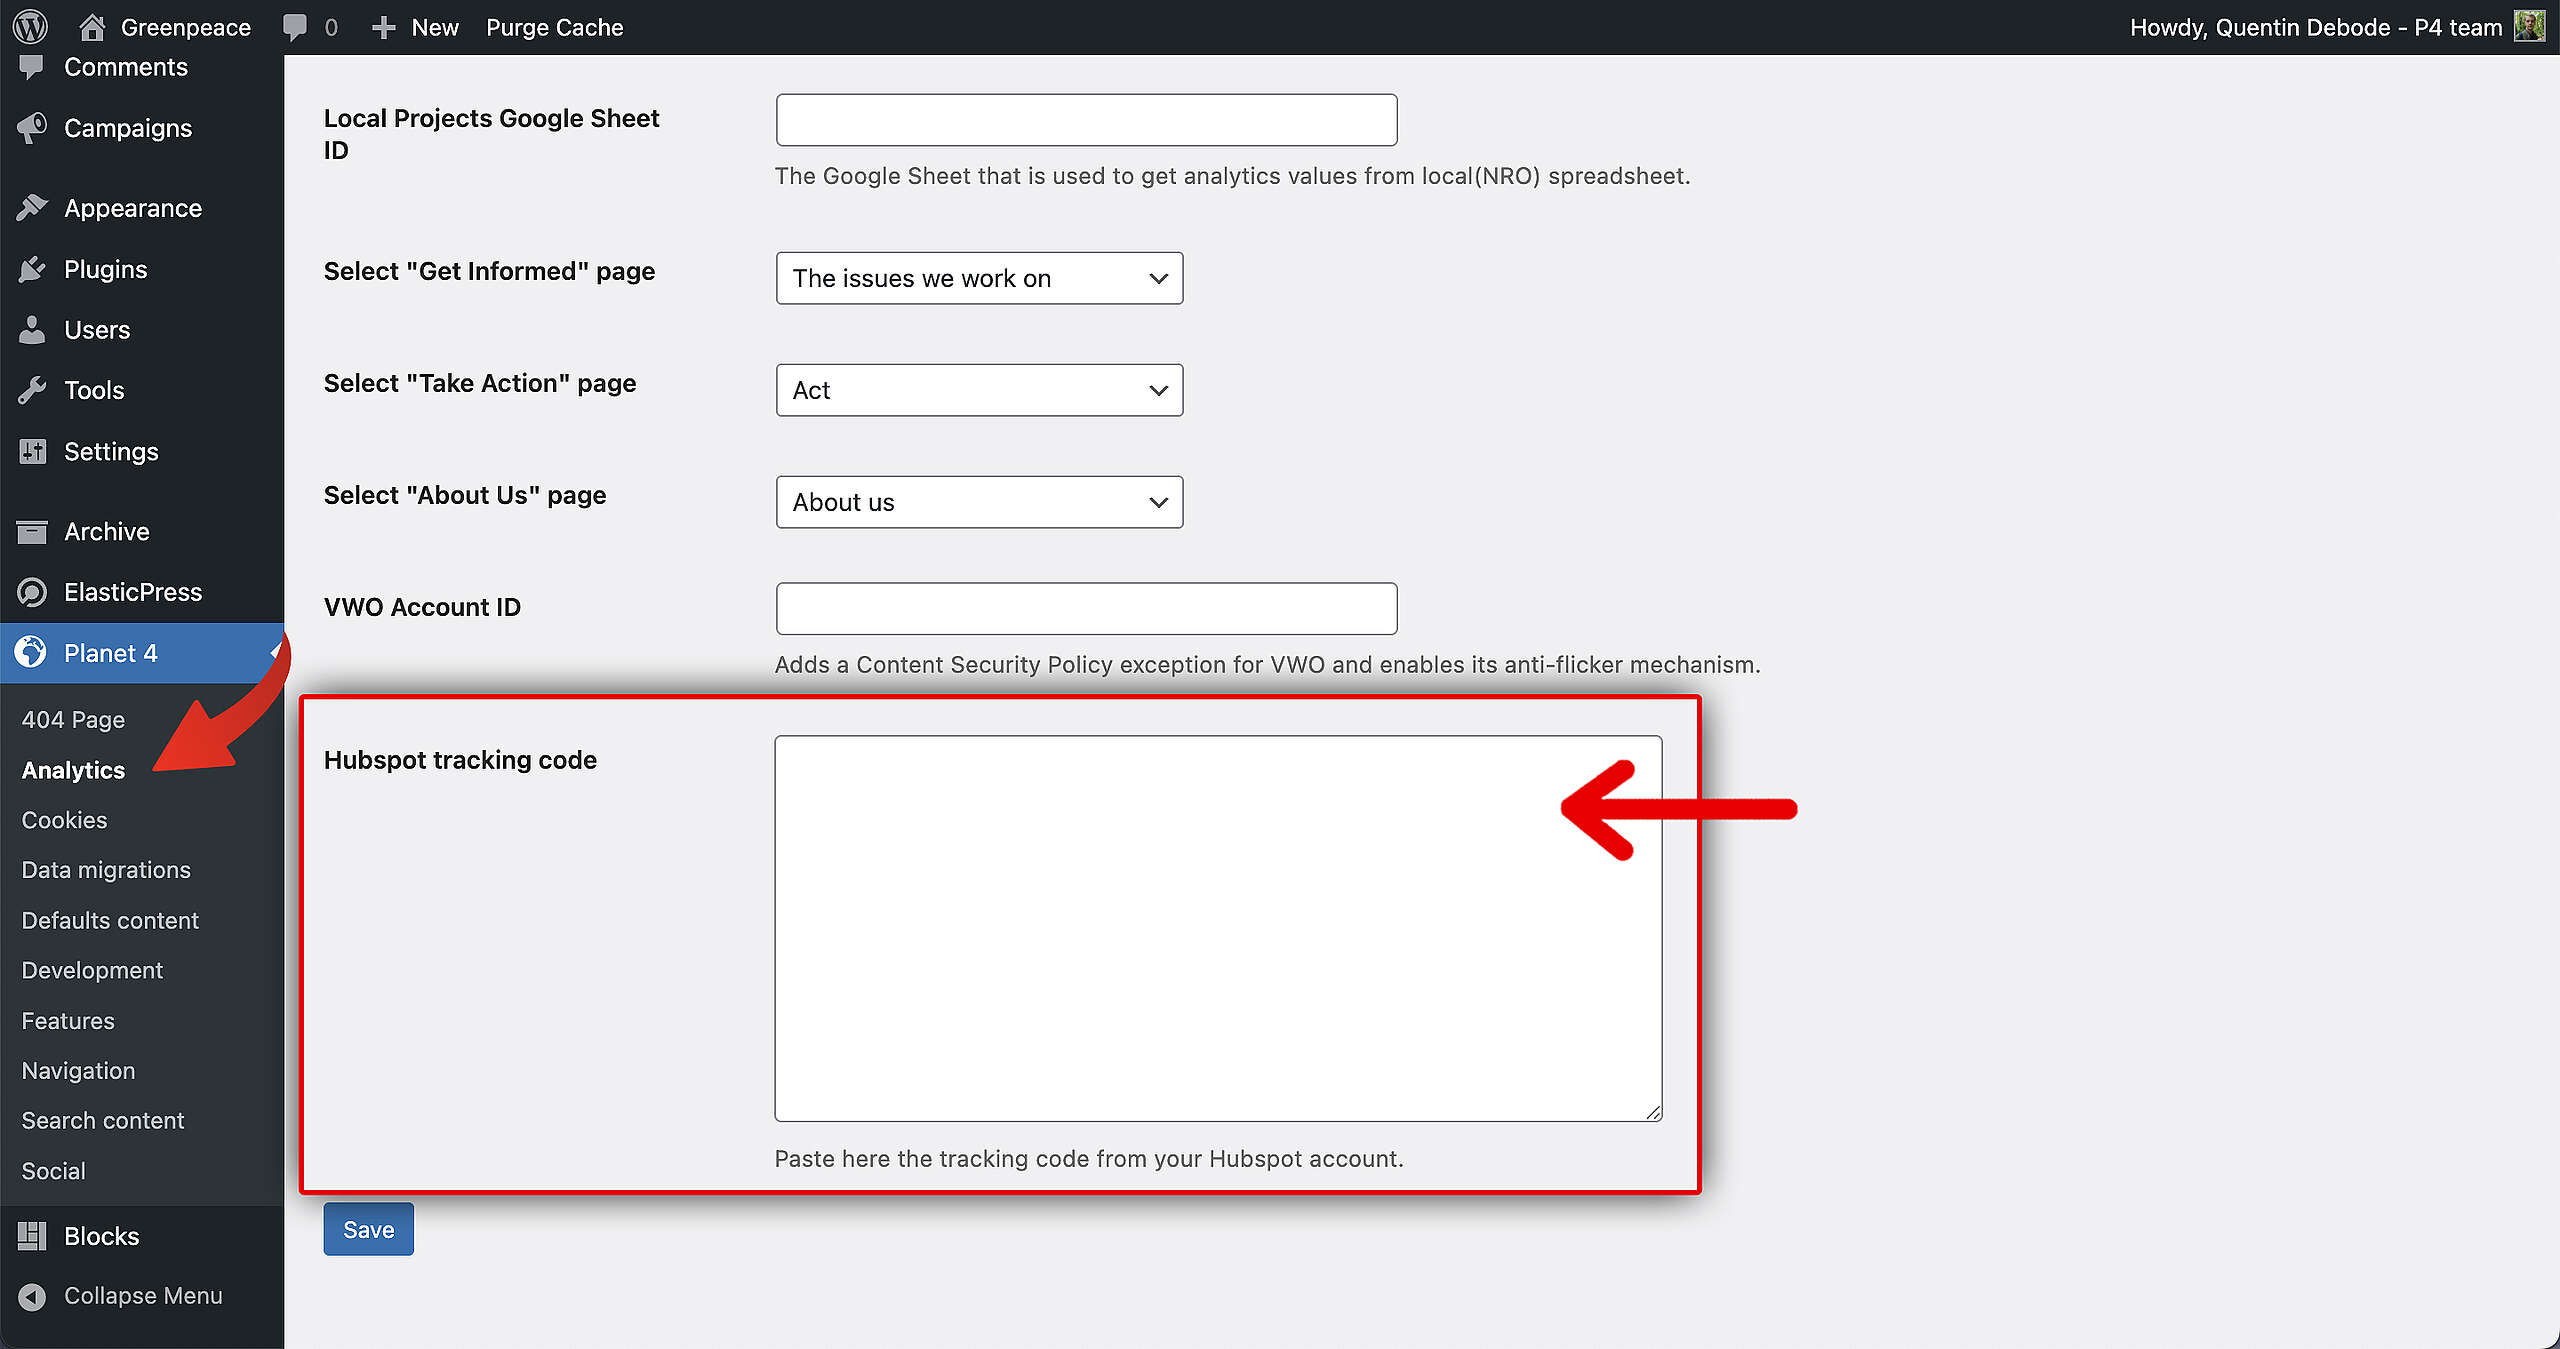Open the comments bubble icon in admin bar
This screenshot has width=2560, height=1349.
pyautogui.click(x=295, y=27)
